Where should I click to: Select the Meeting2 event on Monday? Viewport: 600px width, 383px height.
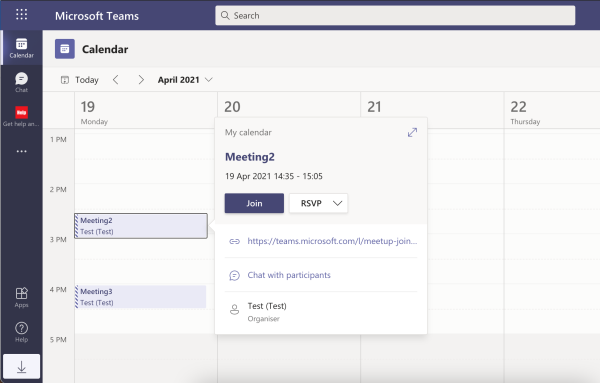click(x=141, y=226)
